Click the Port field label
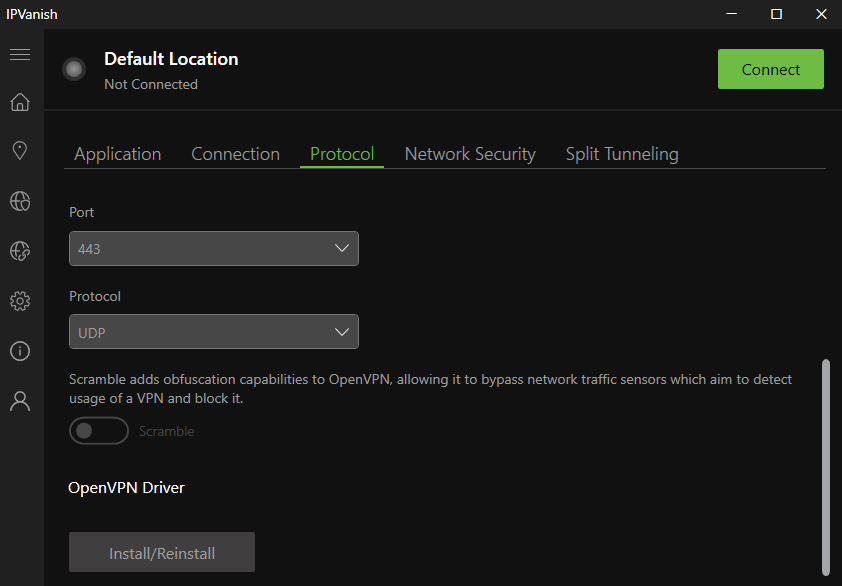 coord(82,212)
